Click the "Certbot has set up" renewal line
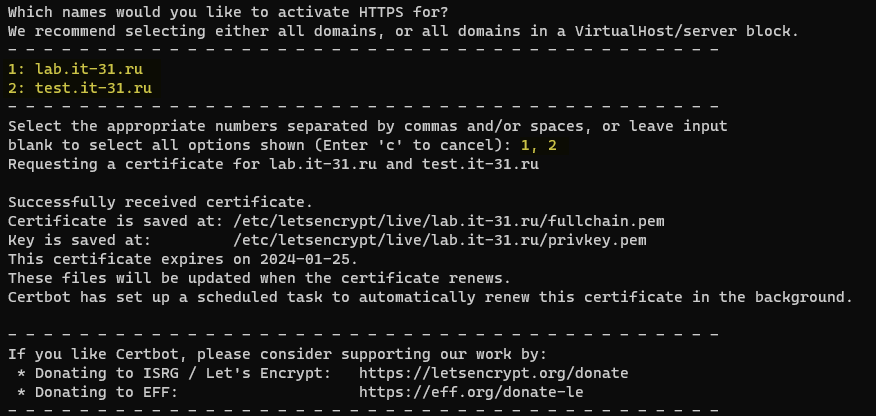Screen dimensions: 876x416 430,297
